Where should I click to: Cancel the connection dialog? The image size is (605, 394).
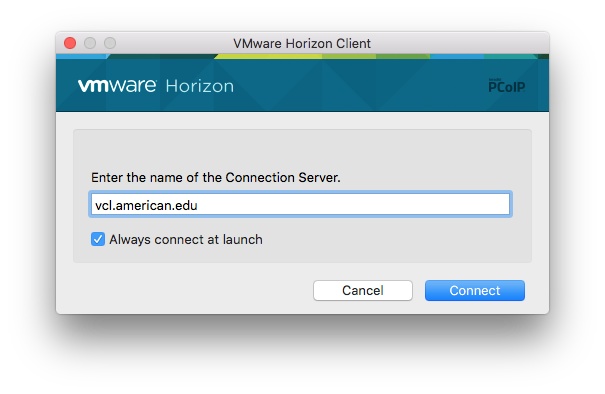363,291
